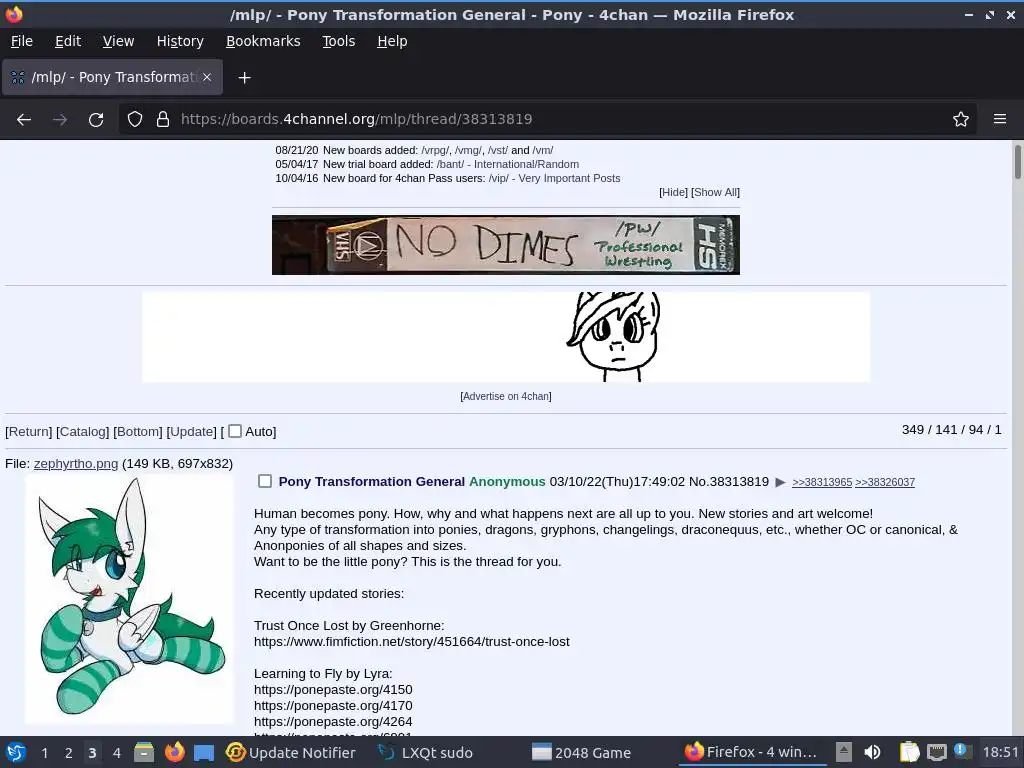
Task: Open the View menu
Action: click(x=118, y=41)
